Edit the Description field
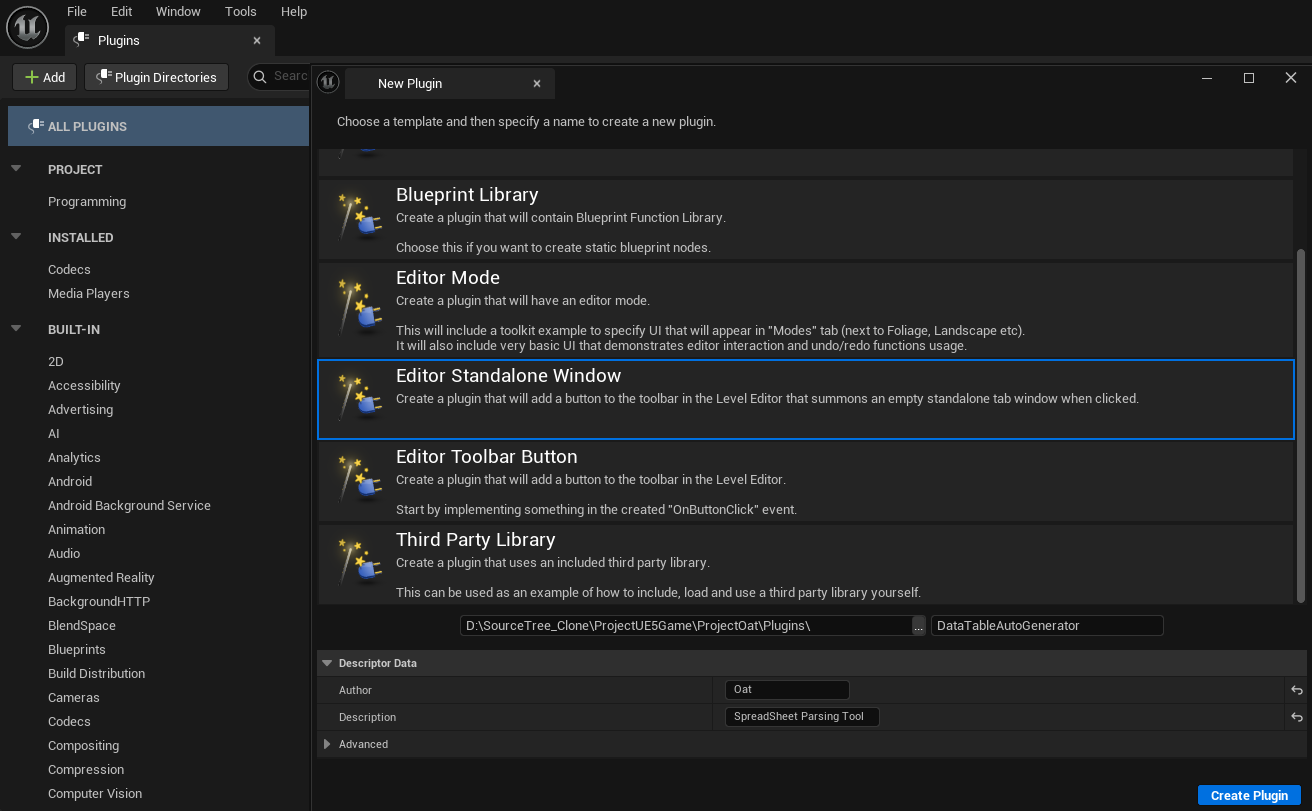Screen dimensions: 1312x811 pyautogui.click(x=802, y=717)
